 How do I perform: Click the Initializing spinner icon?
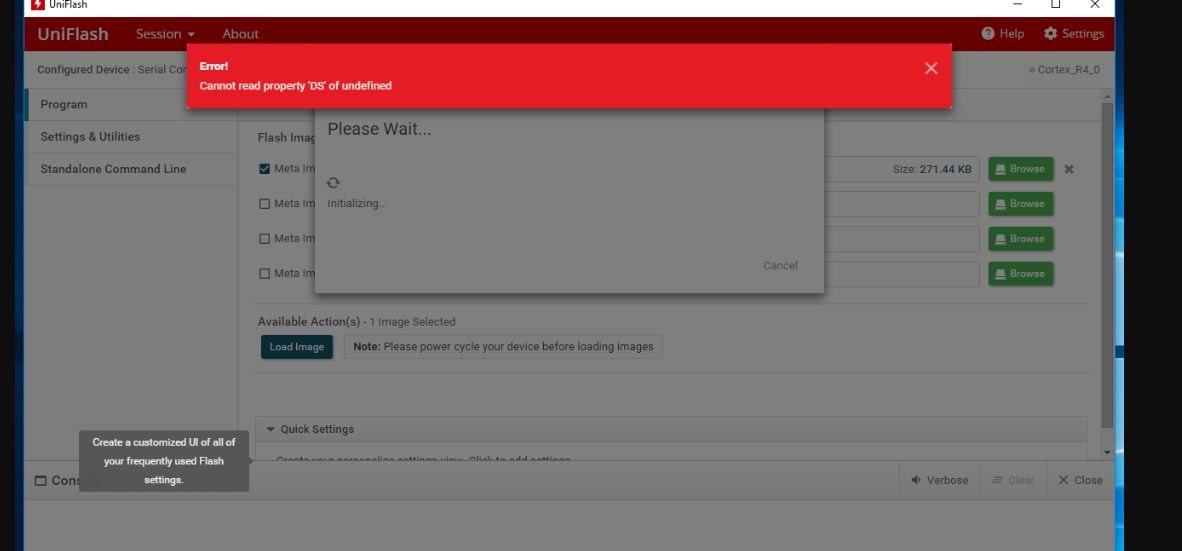tap(333, 182)
